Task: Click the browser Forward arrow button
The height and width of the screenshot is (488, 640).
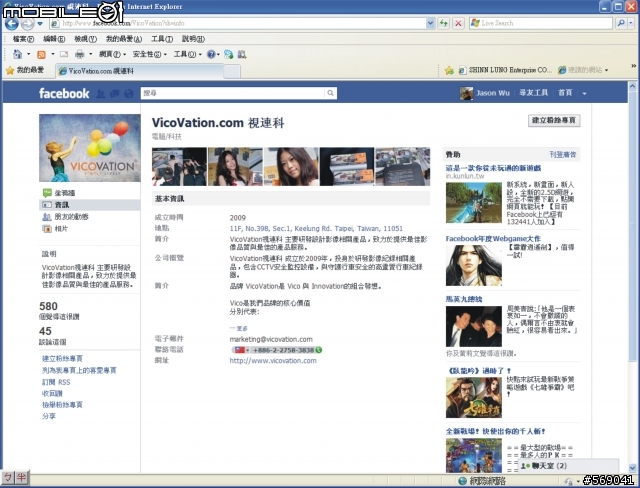Action: (x=27, y=24)
